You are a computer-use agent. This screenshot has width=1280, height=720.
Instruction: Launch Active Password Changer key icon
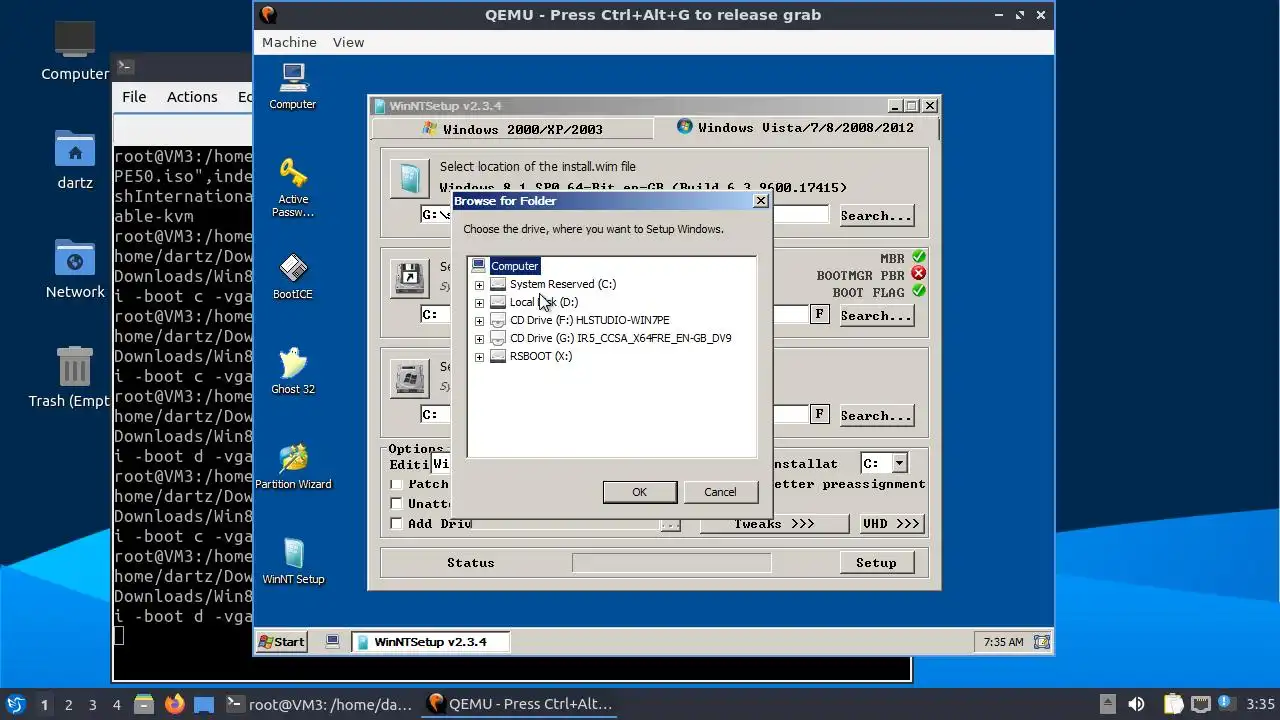pos(293,187)
